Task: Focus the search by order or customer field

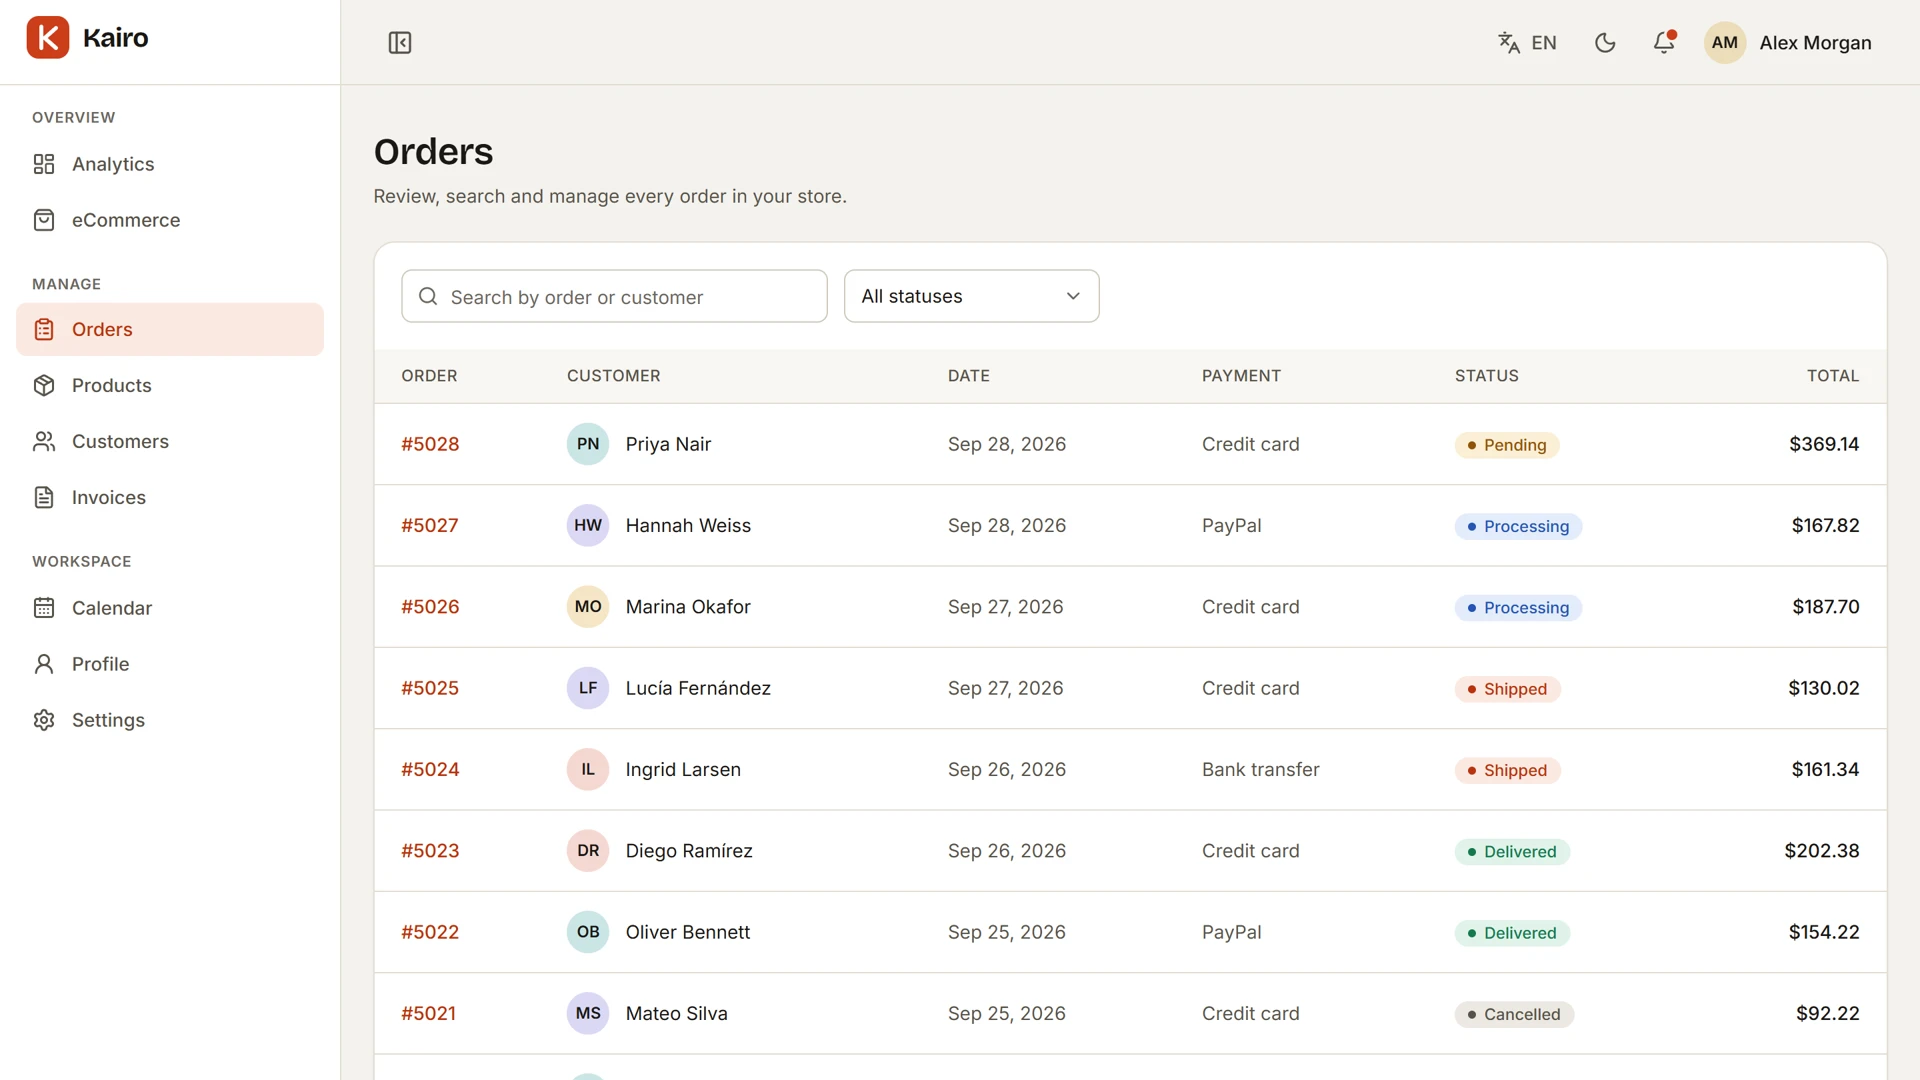Action: point(614,296)
